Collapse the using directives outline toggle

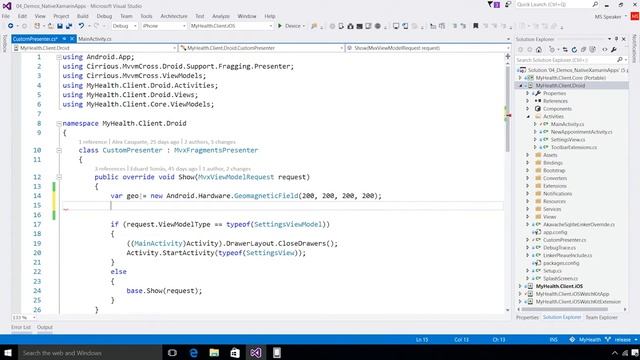(x=59, y=57)
